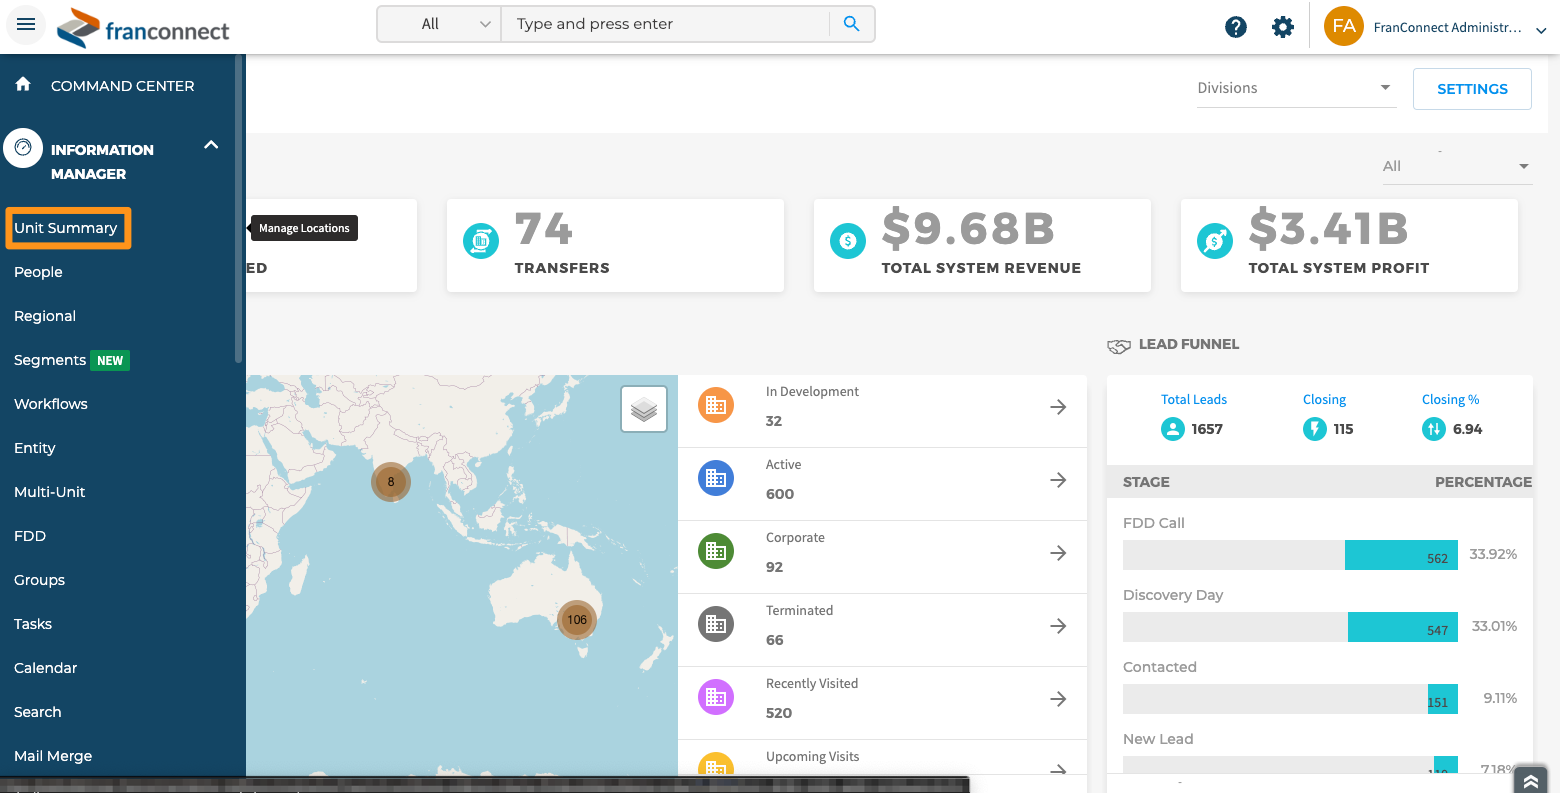This screenshot has width=1560, height=793.
Task: Open the help question mark icon
Action: [1236, 27]
